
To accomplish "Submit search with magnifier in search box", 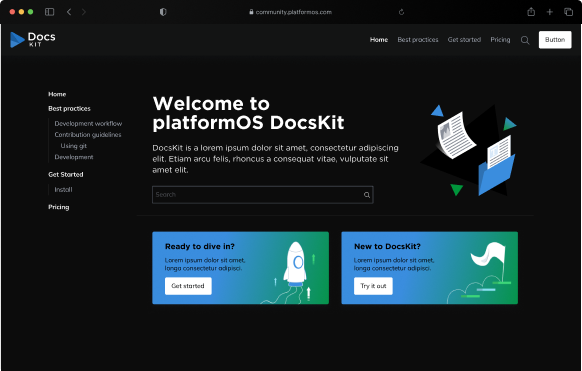I will point(367,195).
